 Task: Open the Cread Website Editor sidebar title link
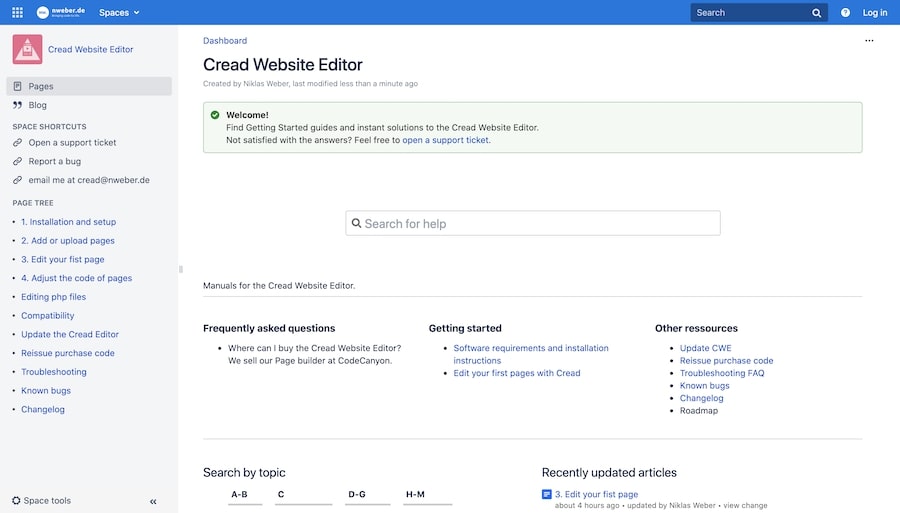pos(91,49)
